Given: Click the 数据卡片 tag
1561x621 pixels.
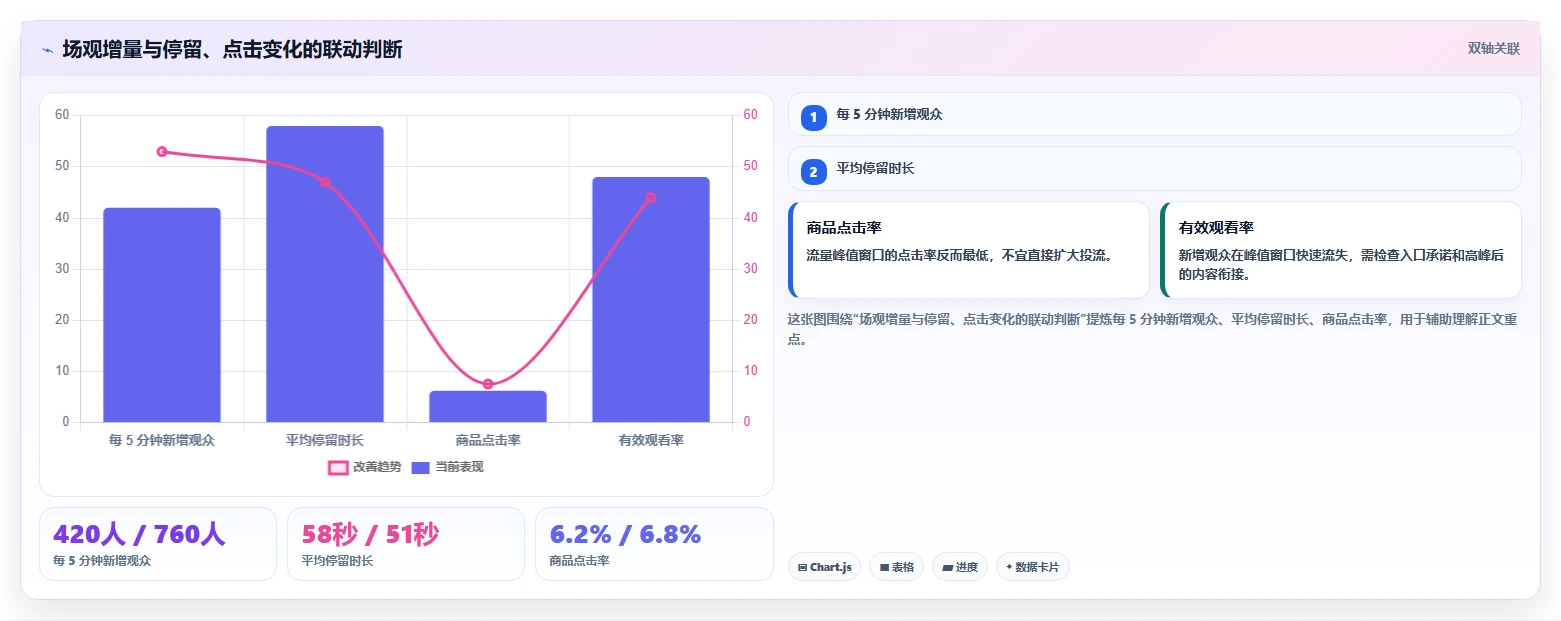Looking at the screenshot, I should coord(1033,567).
